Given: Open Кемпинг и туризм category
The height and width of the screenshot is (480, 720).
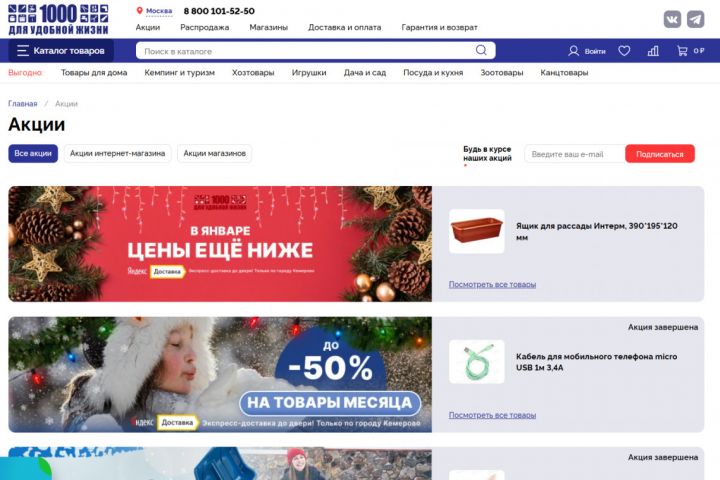Looking at the screenshot, I should [180, 73].
